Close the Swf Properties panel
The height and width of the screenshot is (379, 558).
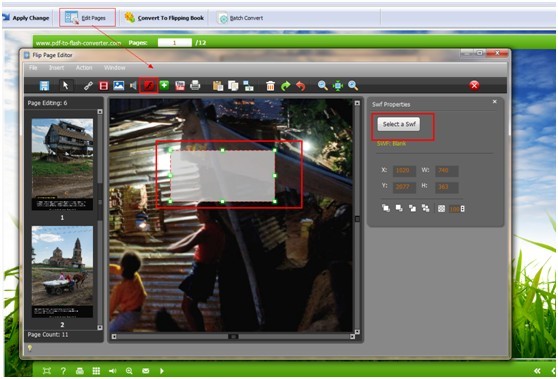pyautogui.click(x=494, y=101)
